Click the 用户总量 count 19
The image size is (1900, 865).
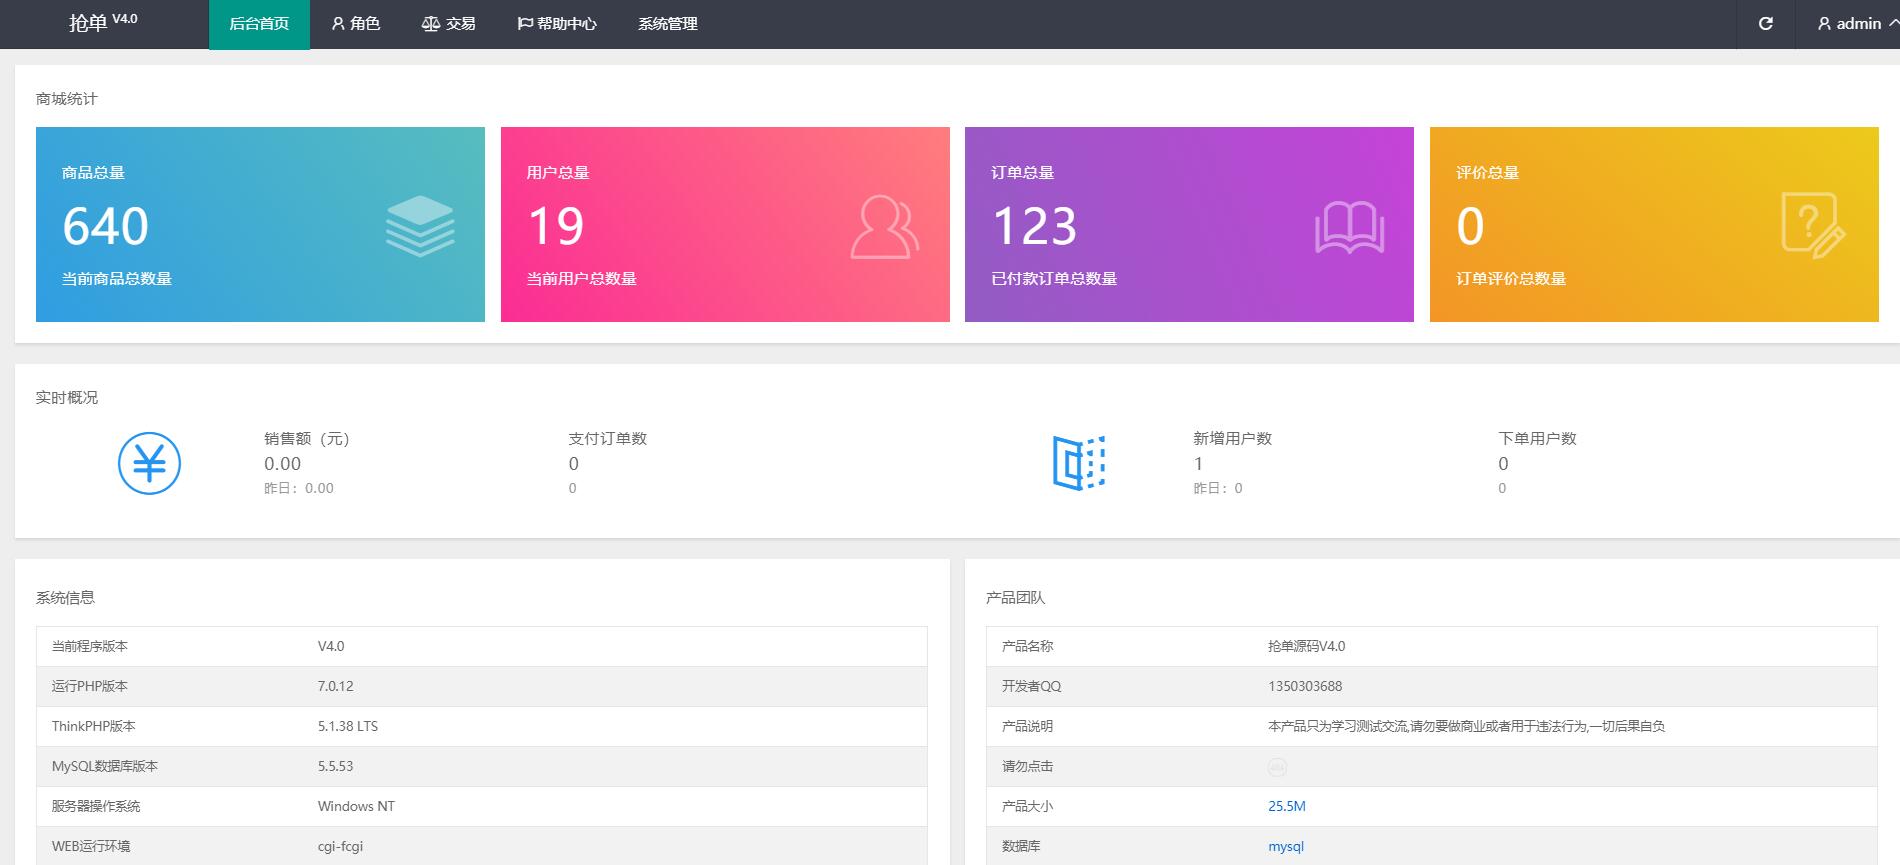[x=556, y=226]
